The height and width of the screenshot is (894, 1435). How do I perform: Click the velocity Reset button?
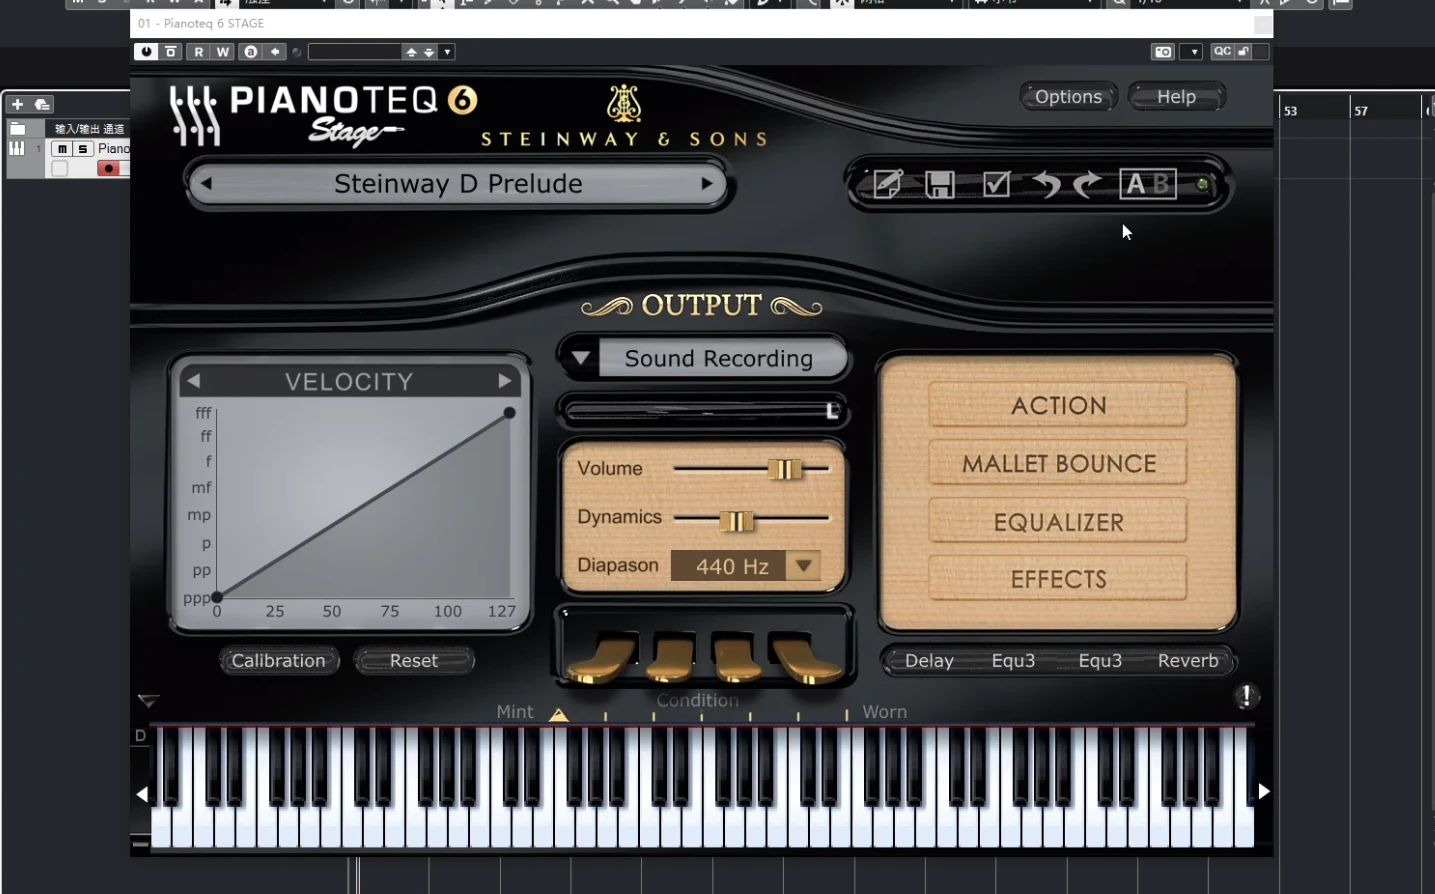pos(414,660)
